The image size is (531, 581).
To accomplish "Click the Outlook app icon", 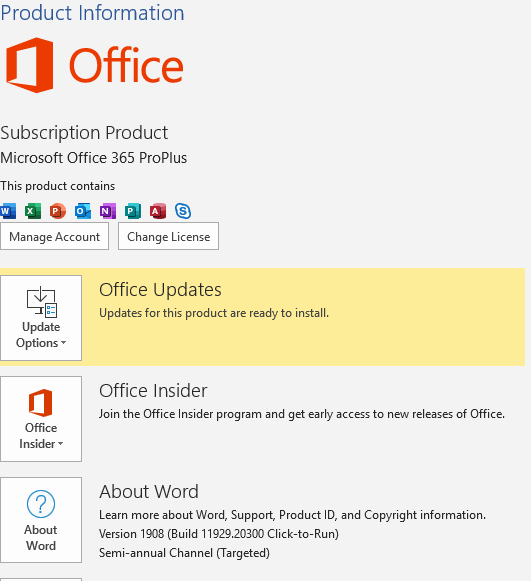I will point(83,211).
